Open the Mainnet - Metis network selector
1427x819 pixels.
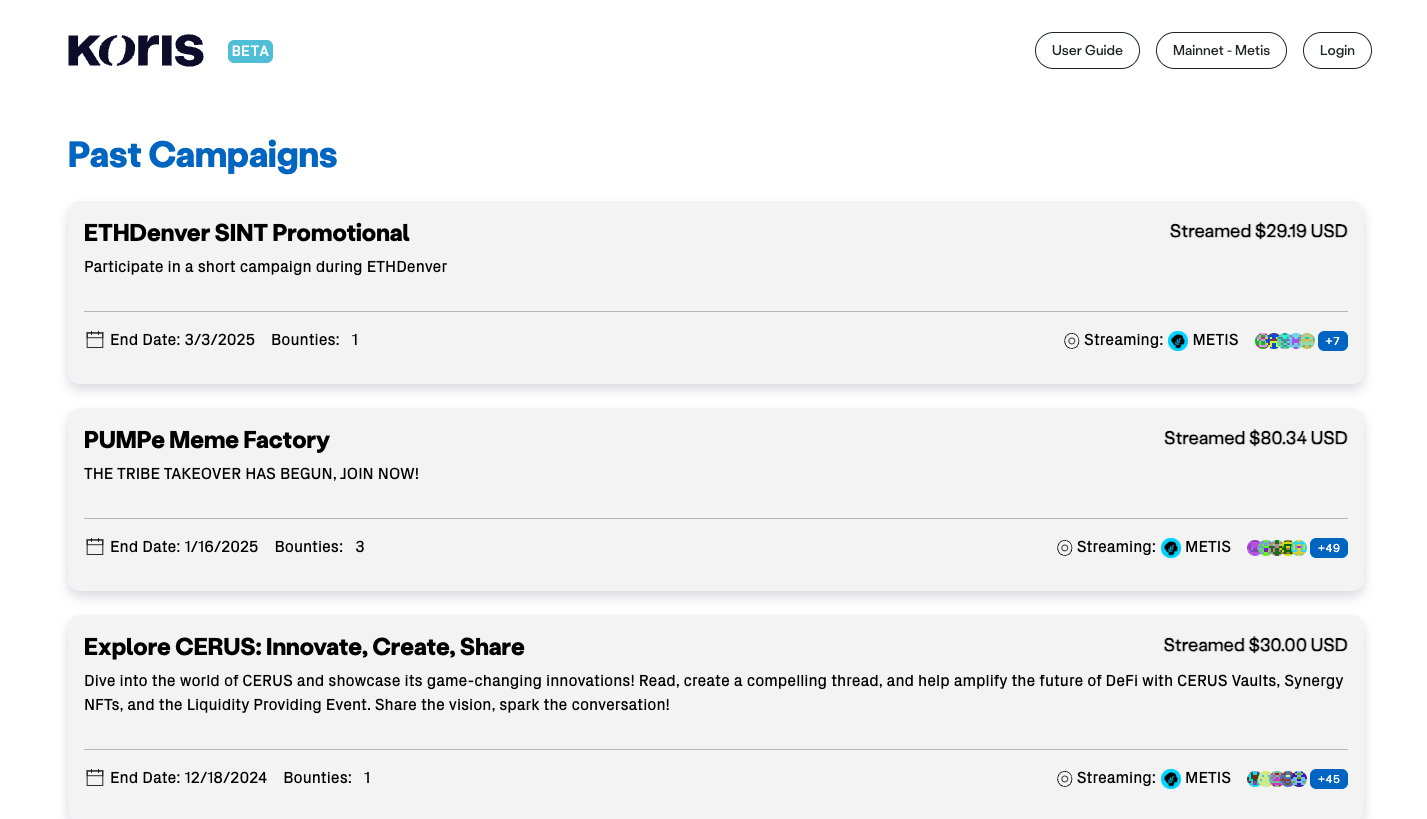[x=1221, y=50]
